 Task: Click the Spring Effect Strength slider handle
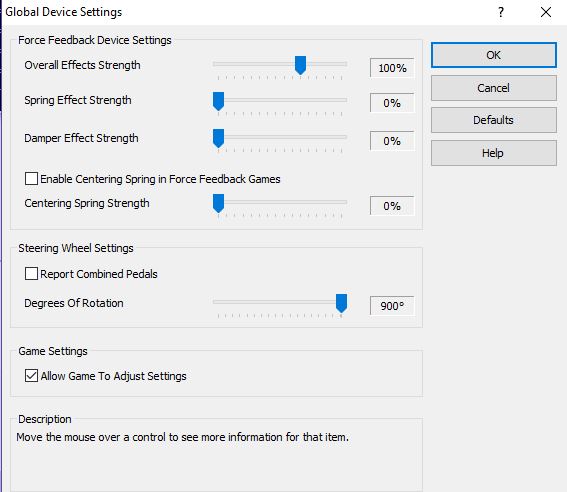point(218,101)
